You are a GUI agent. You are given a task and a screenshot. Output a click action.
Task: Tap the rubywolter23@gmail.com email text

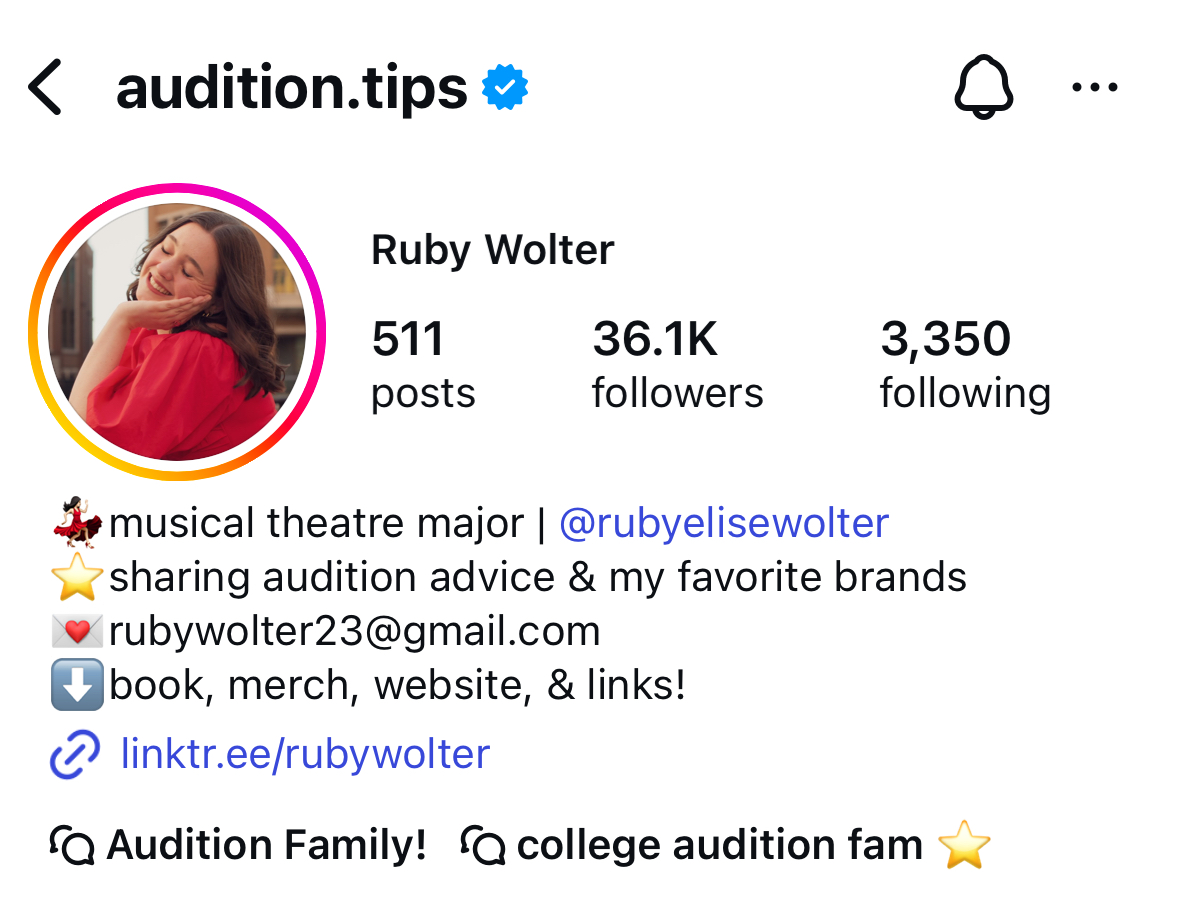point(354,631)
